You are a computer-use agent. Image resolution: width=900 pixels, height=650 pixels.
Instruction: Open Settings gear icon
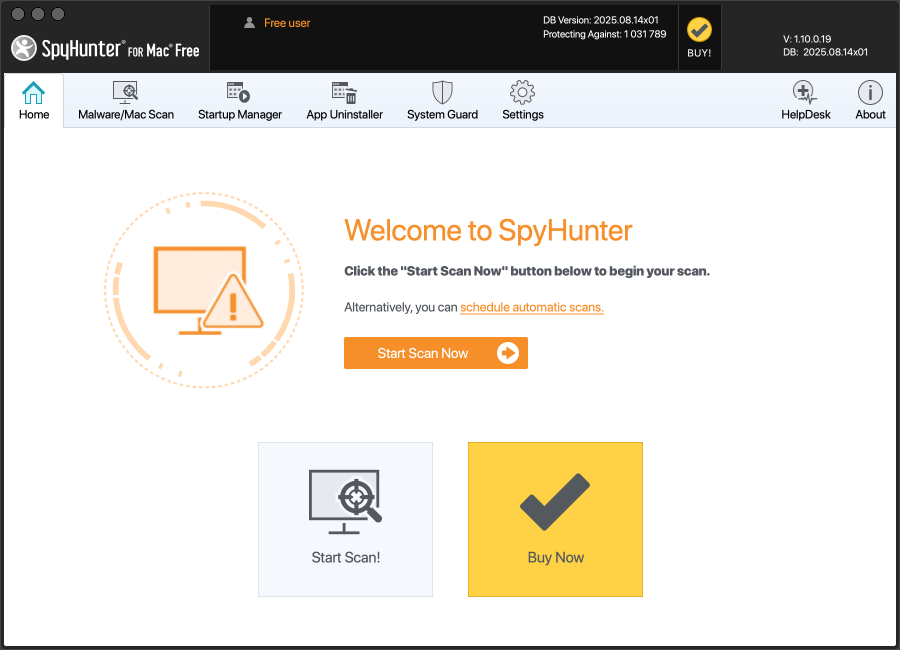point(522,93)
